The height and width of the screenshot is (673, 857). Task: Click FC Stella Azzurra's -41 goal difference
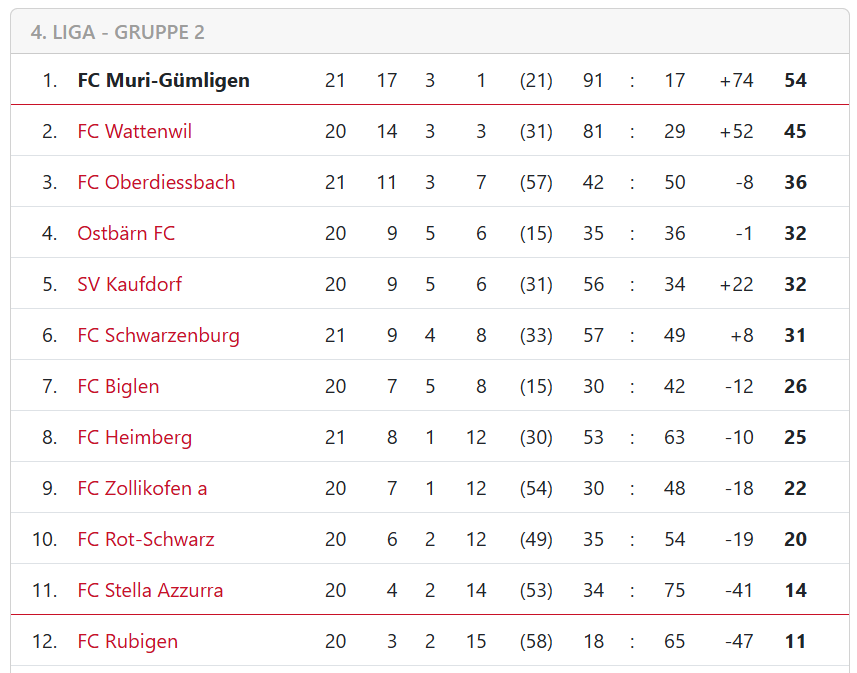click(739, 590)
